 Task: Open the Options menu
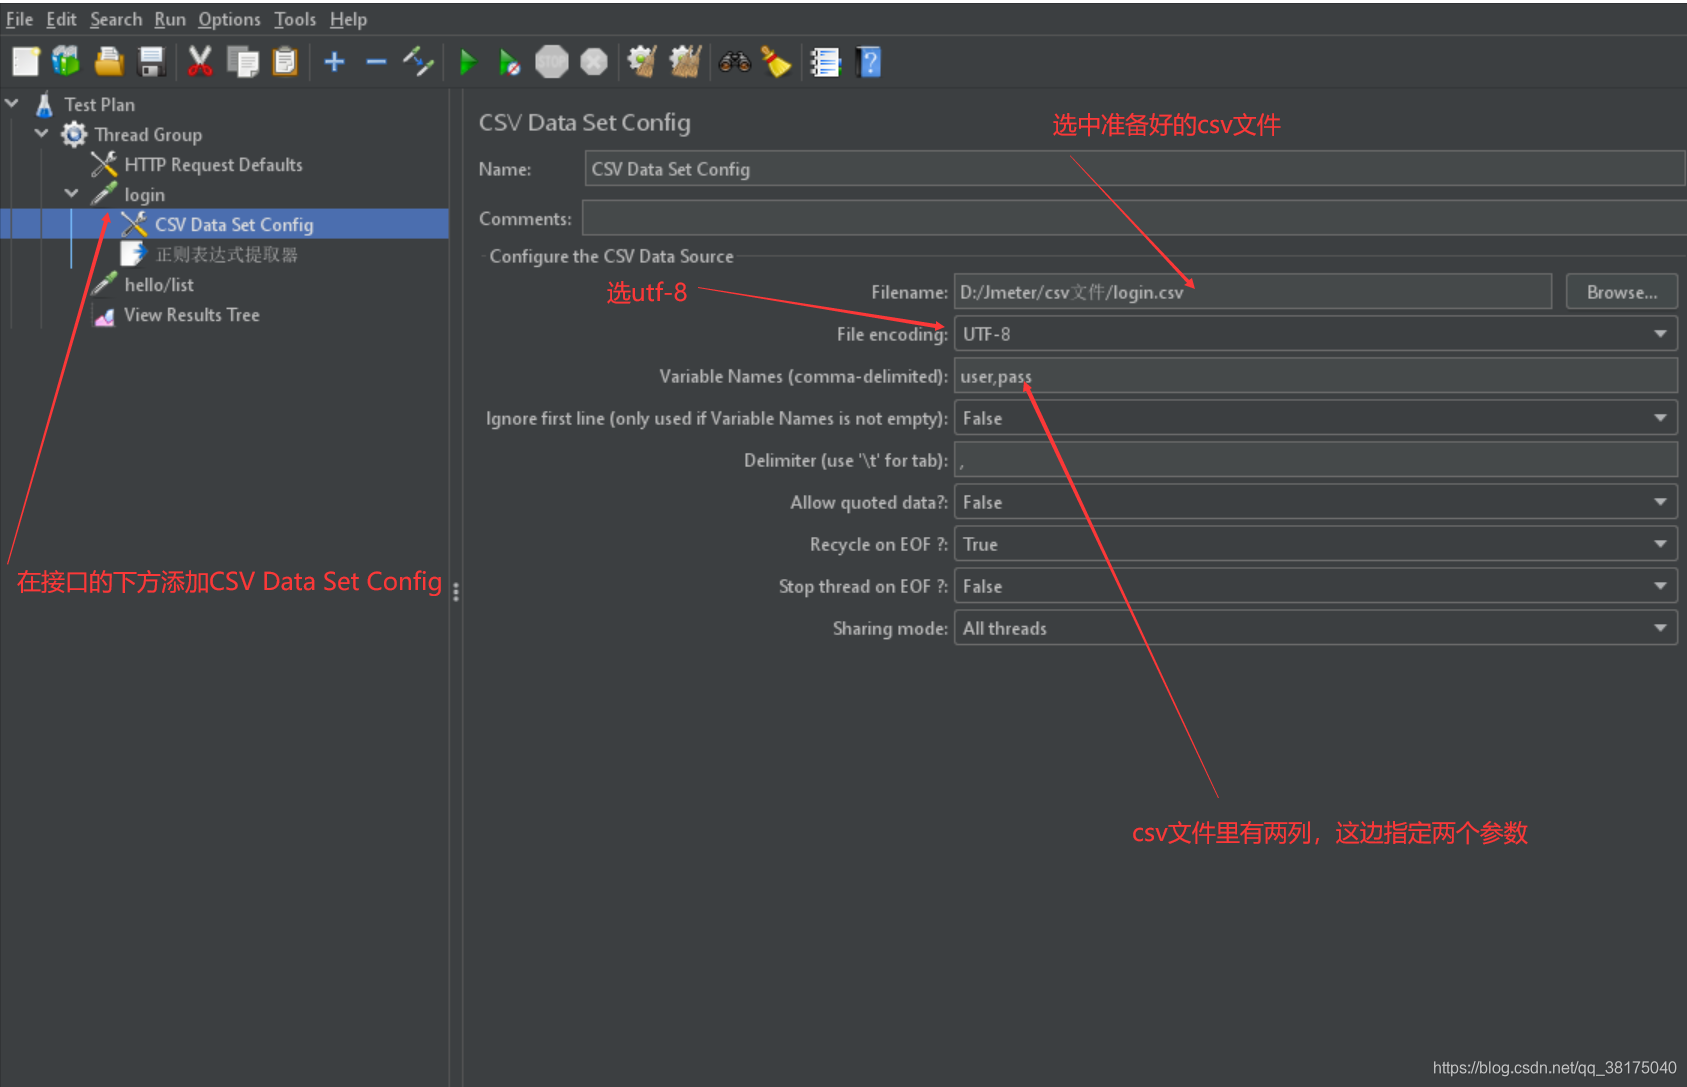click(x=229, y=19)
